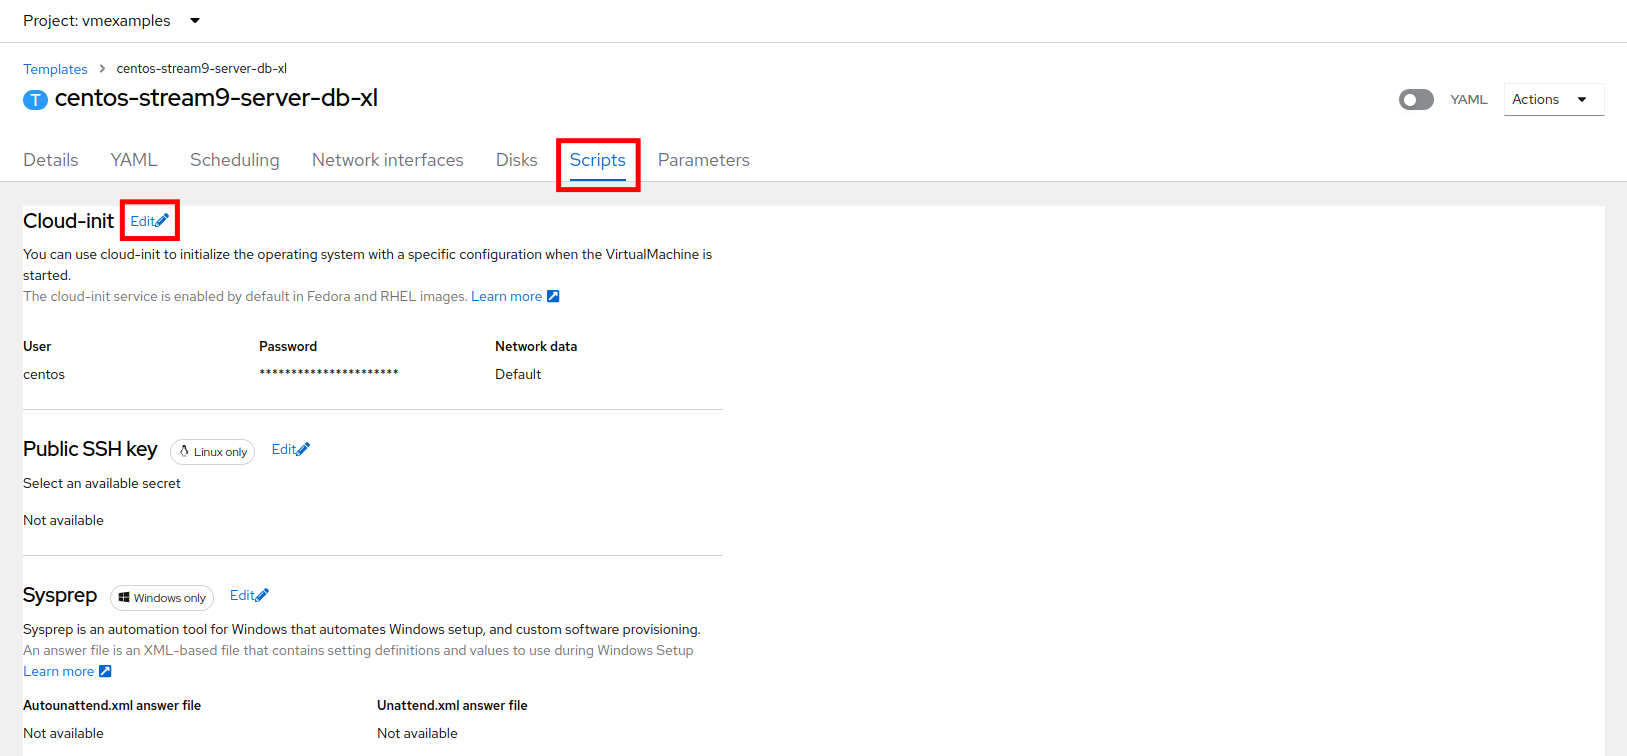Image resolution: width=1627 pixels, height=756 pixels.
Task: Click the breadcrumb chevron separator
Action: [x=102, y=69]
